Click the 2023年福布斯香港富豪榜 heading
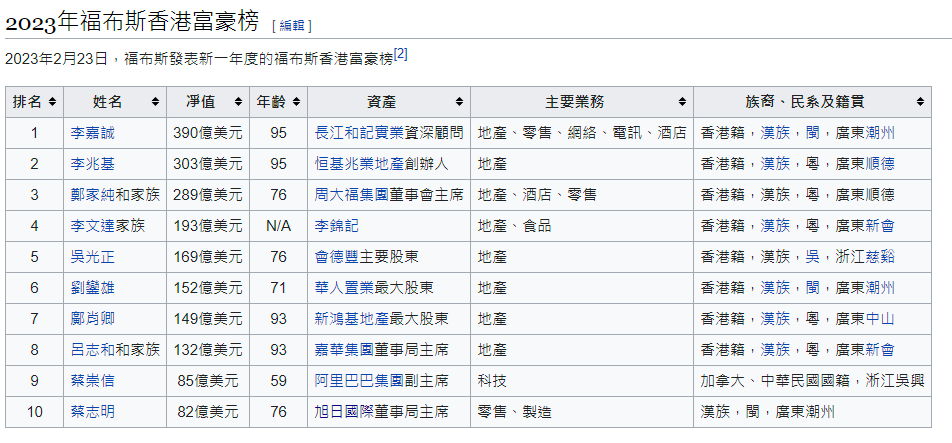The width and height of the screenshot is (952, 443). click(x=132, y=23)
